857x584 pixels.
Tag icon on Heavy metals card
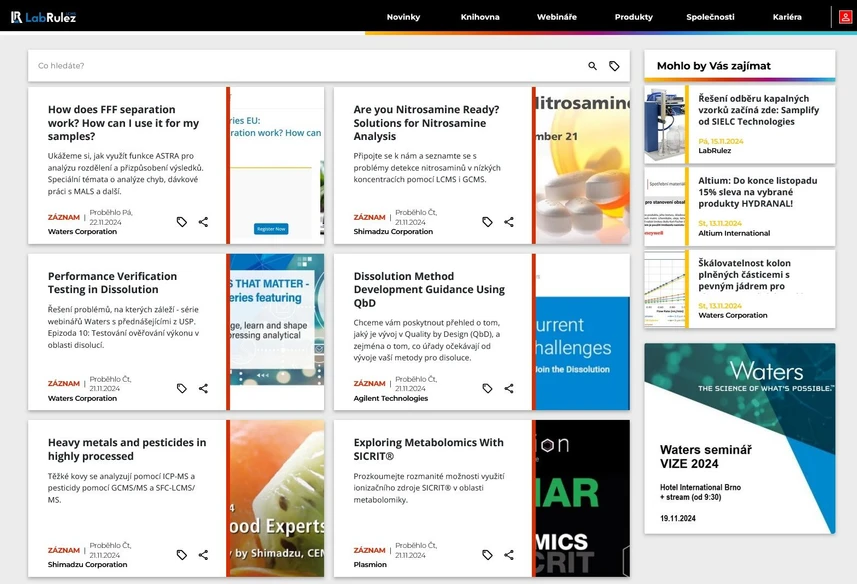click(182, 555)
